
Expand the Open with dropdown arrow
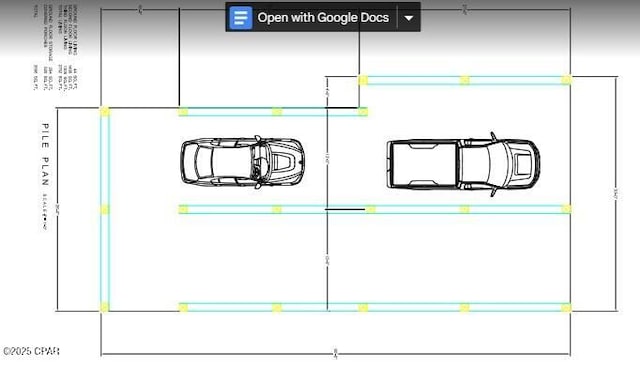click(409, 18)
